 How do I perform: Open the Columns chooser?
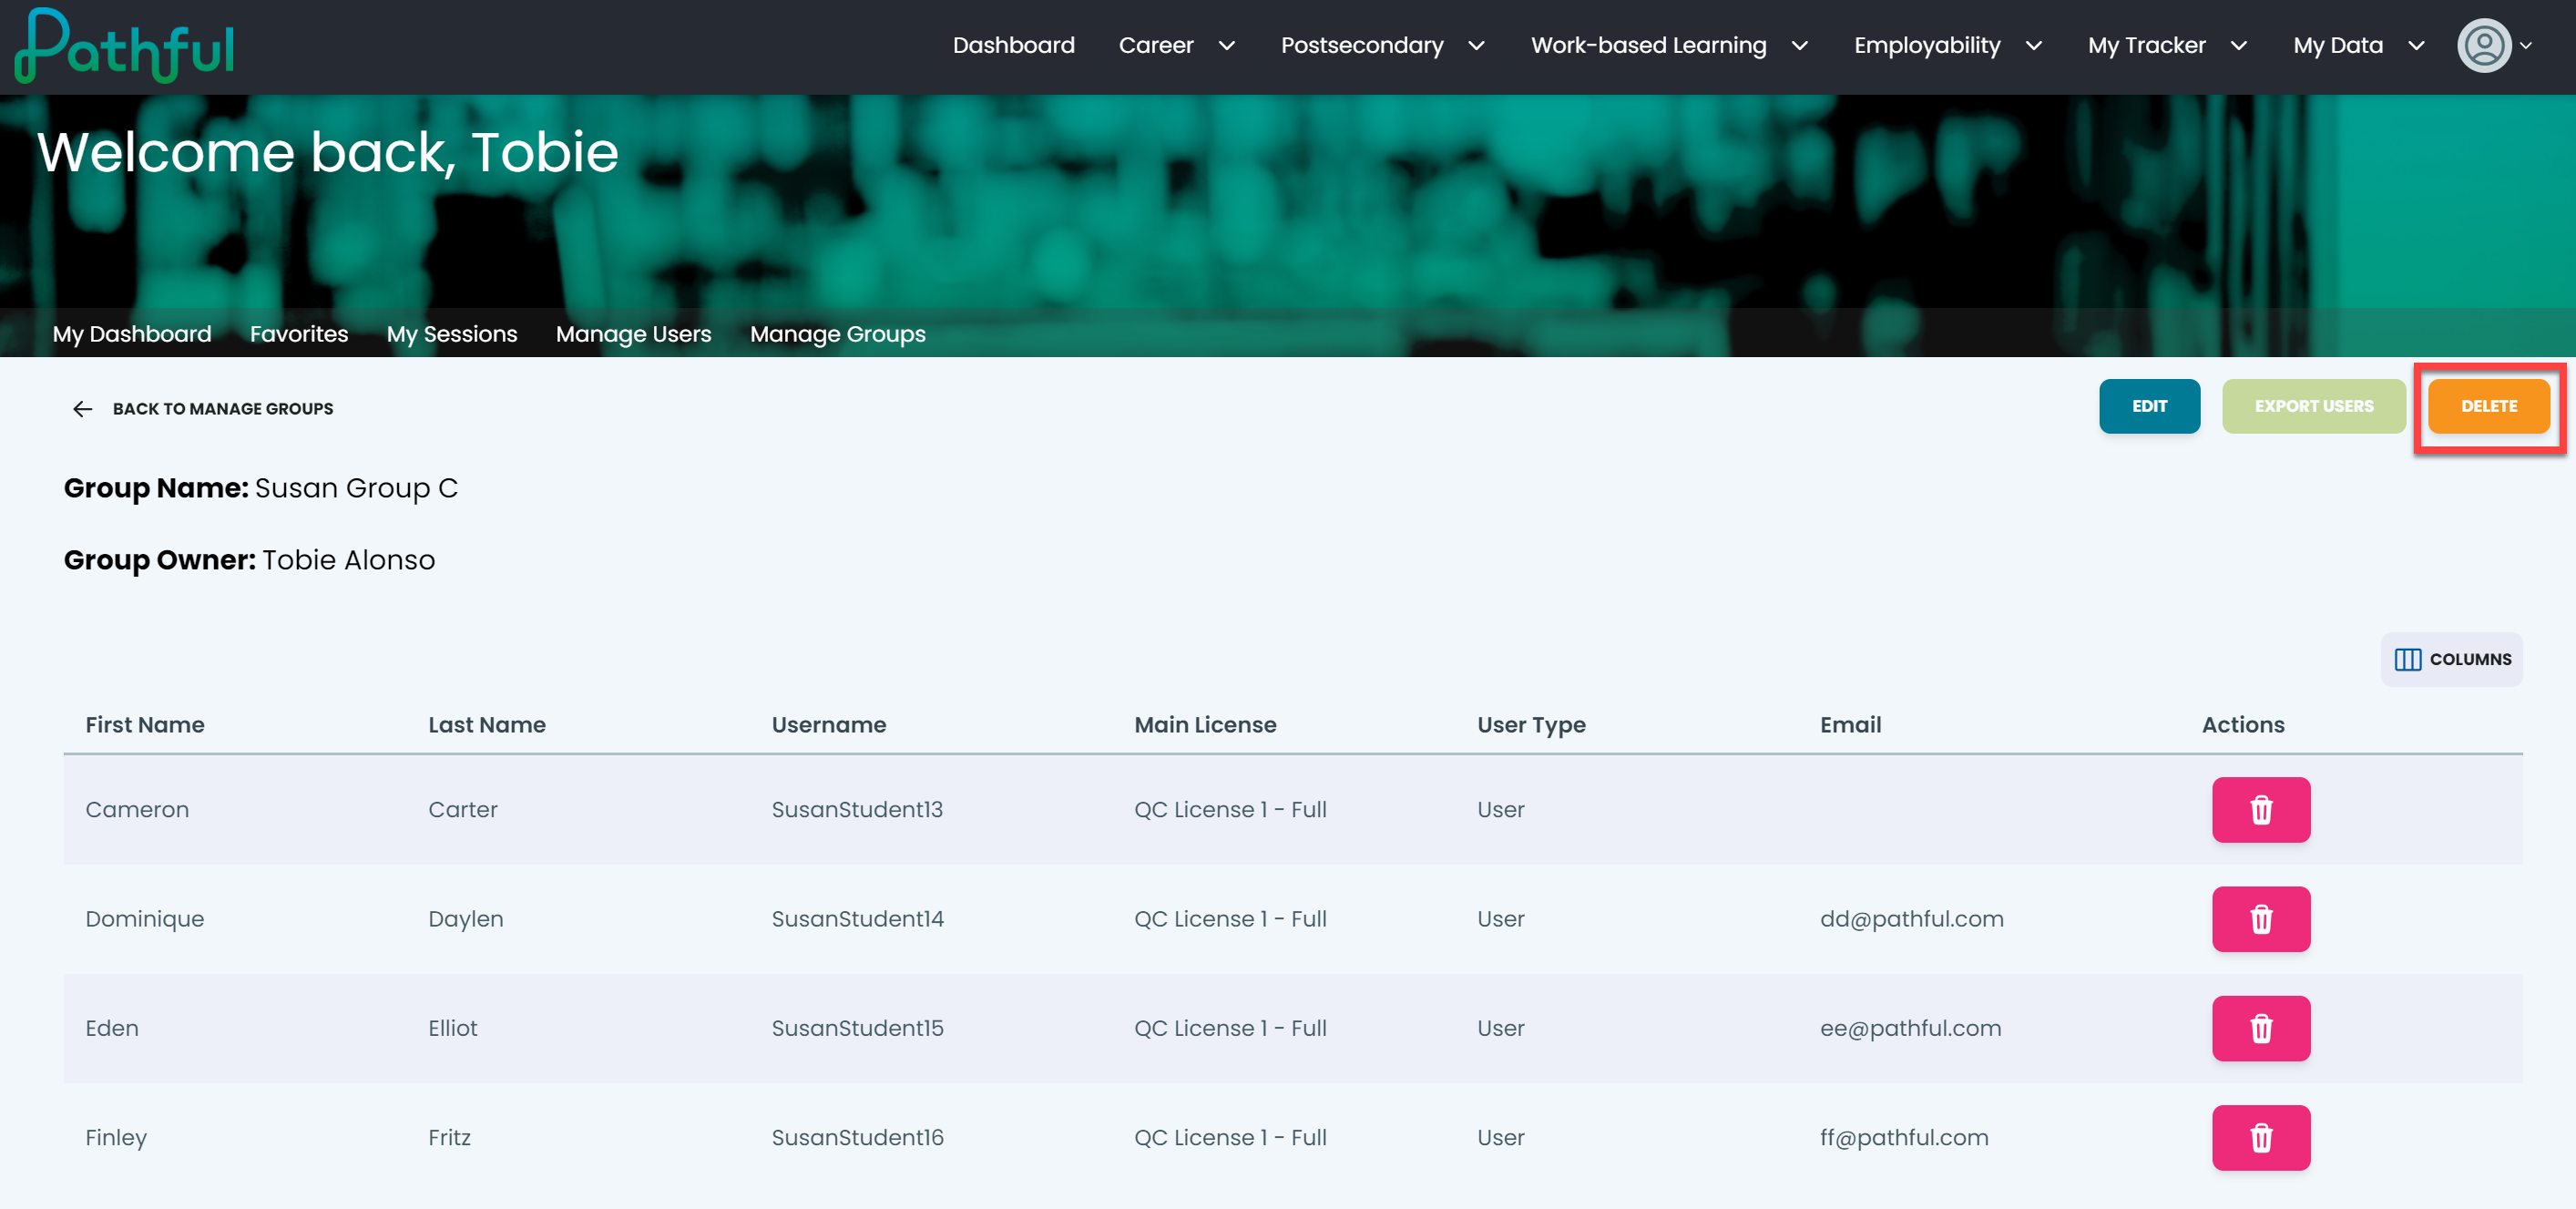point(2451,659)
